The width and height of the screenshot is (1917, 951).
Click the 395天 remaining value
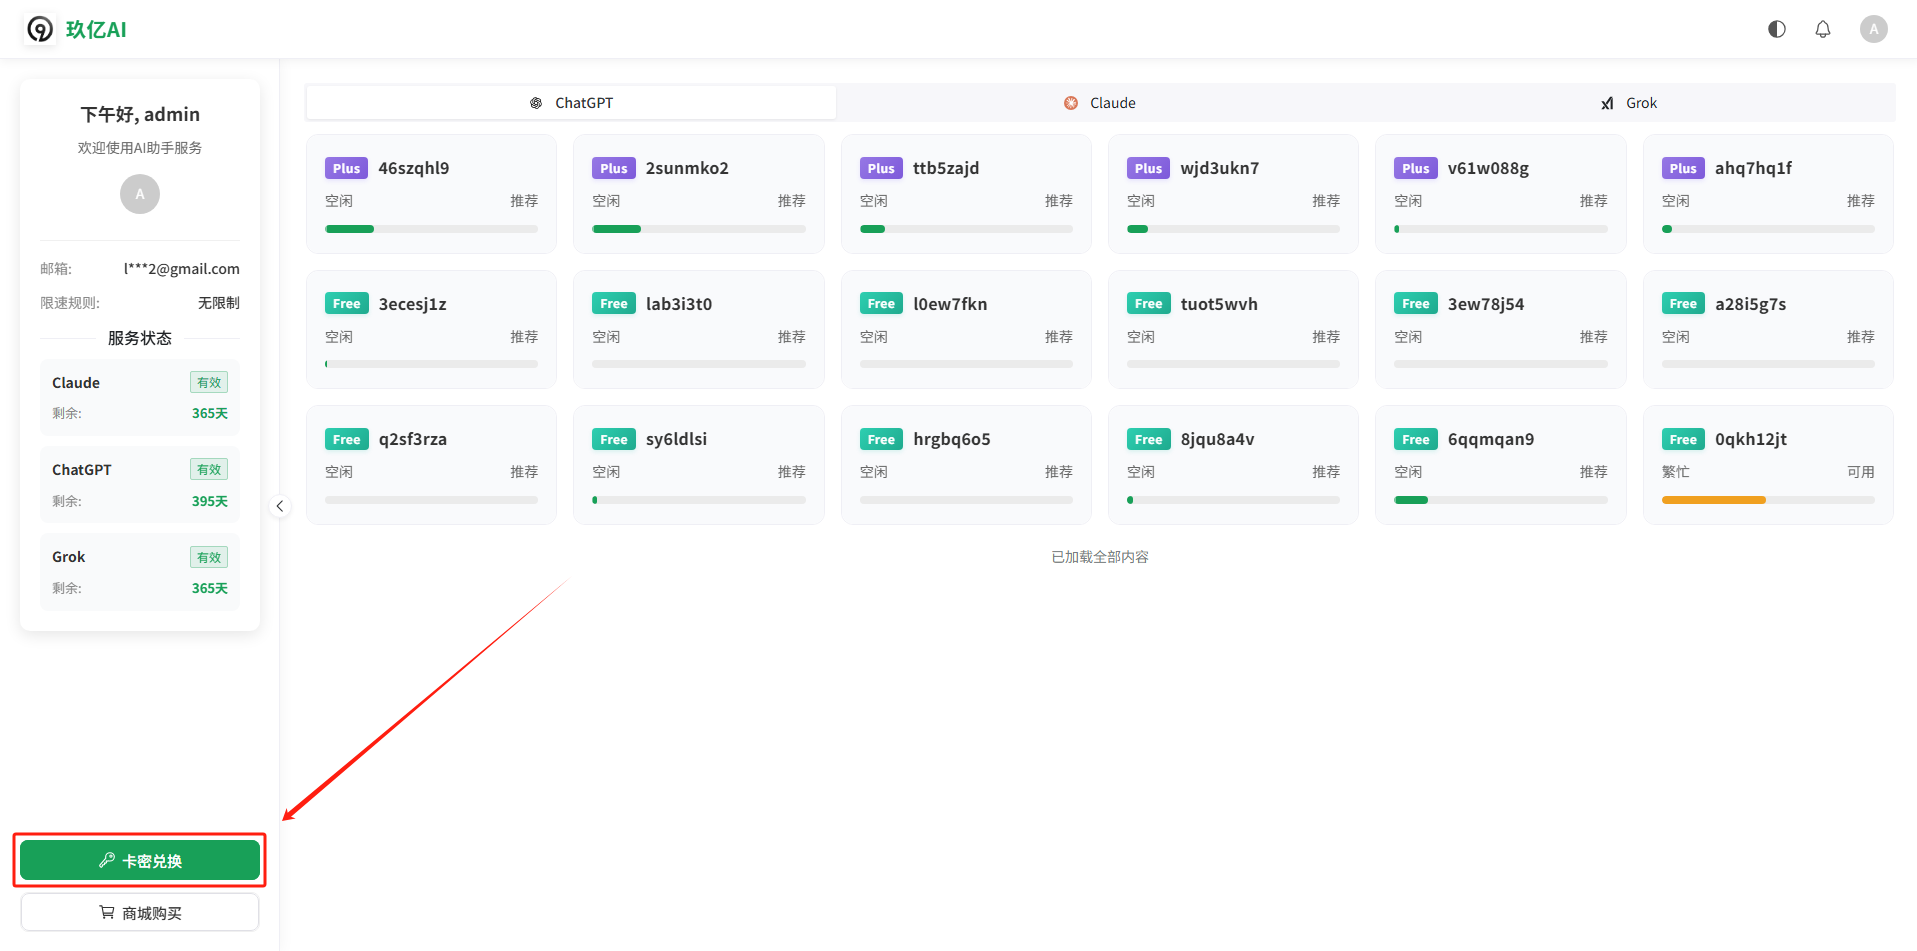click(x=210, y=501)
